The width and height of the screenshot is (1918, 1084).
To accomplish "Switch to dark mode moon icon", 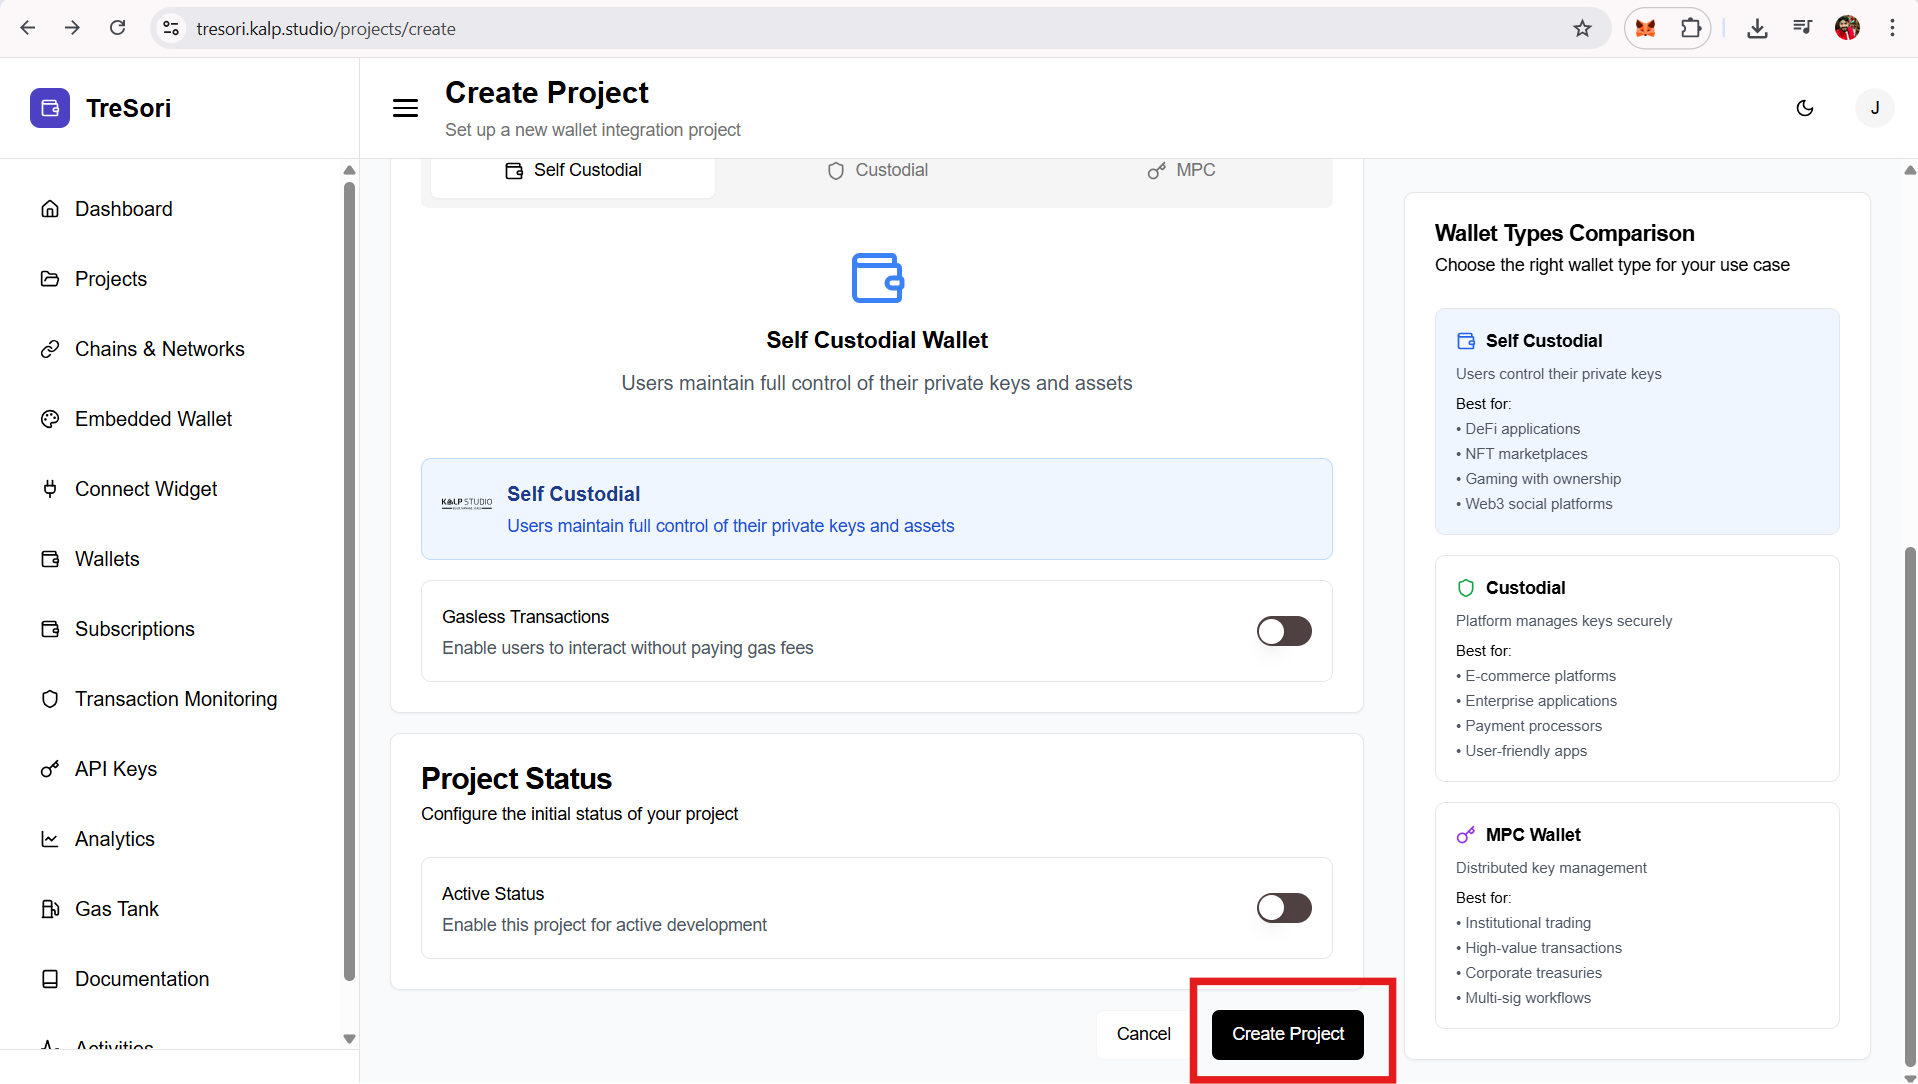I will coord(1805,108).
